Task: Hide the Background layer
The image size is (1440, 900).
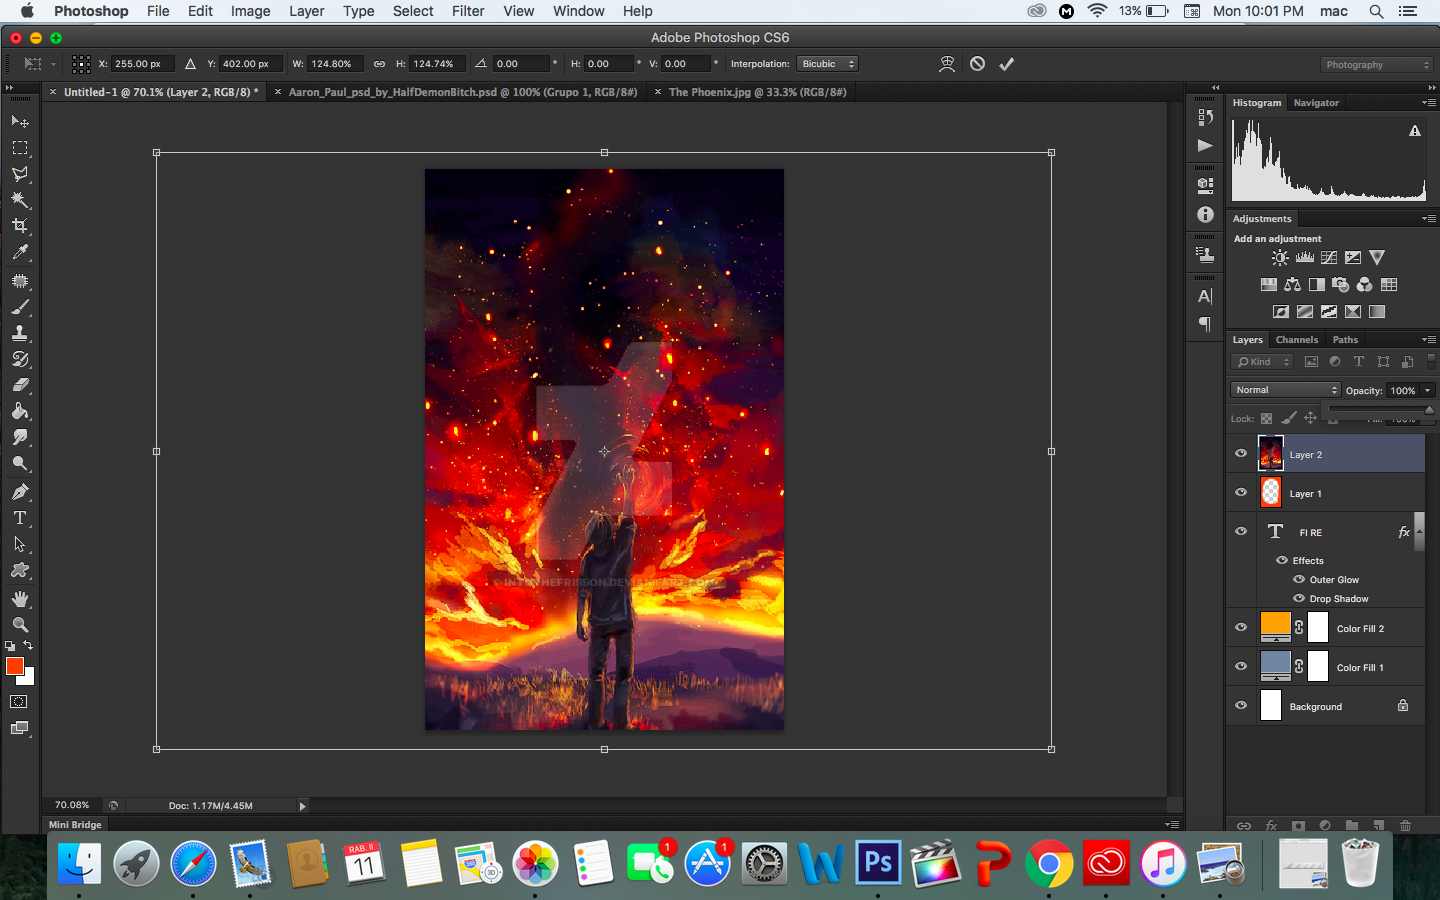Action: pos(1241,705)
